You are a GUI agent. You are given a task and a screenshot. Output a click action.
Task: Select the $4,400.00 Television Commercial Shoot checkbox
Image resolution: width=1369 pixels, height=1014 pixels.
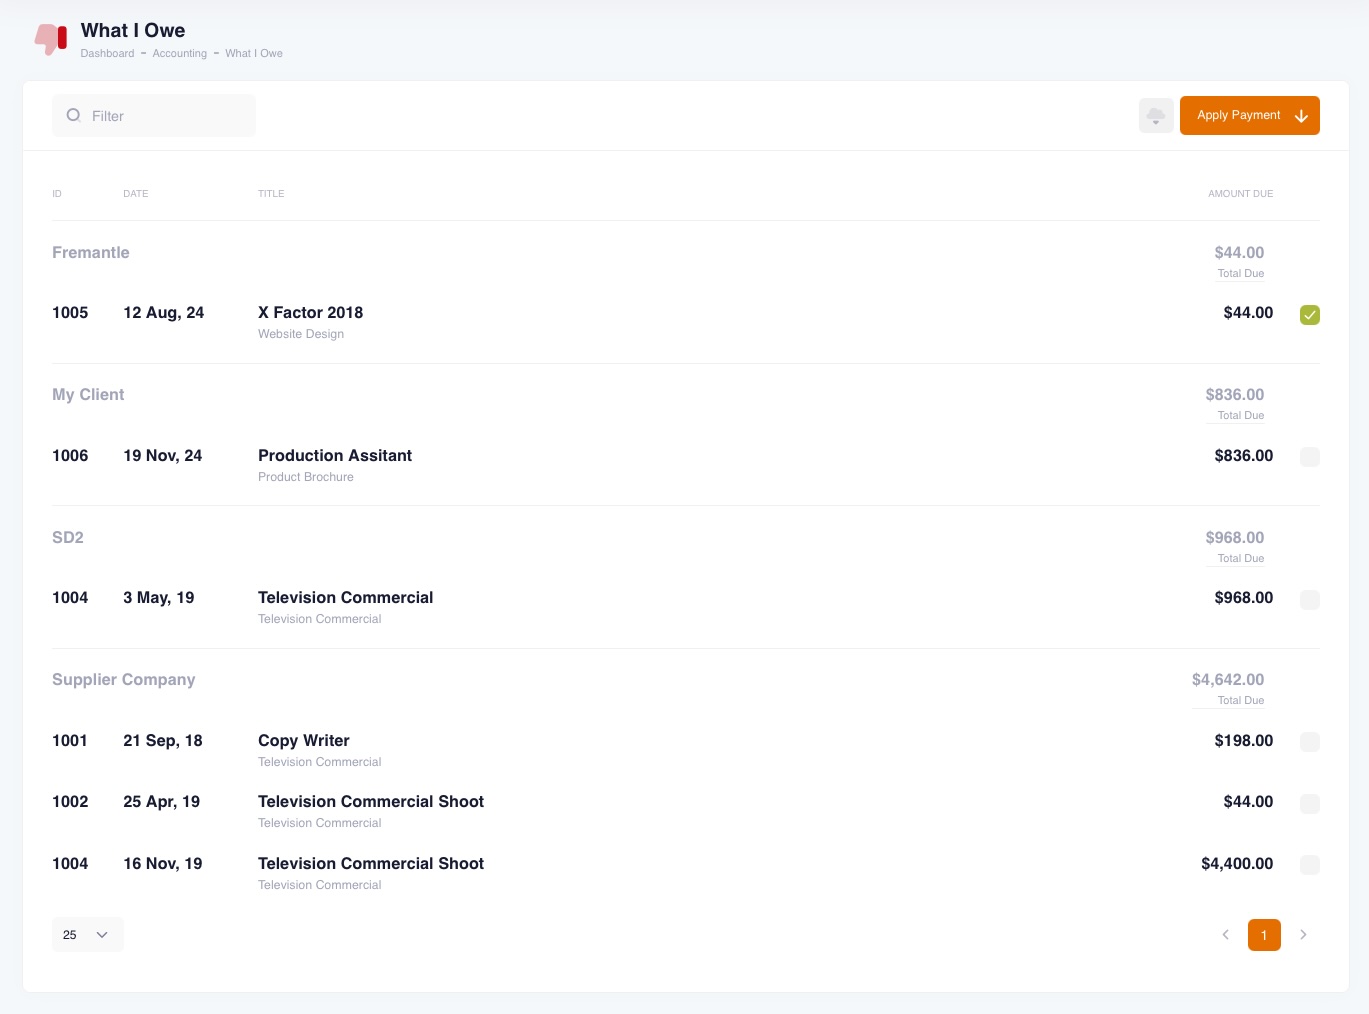pyautogui.click(x=1309, y=865)
